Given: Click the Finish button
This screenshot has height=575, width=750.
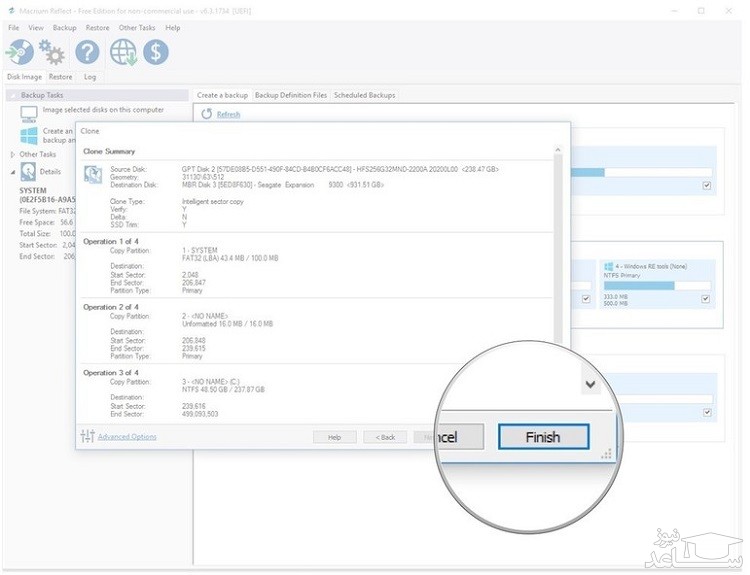Looking at the screenshot, I should [x=543, y=437].
